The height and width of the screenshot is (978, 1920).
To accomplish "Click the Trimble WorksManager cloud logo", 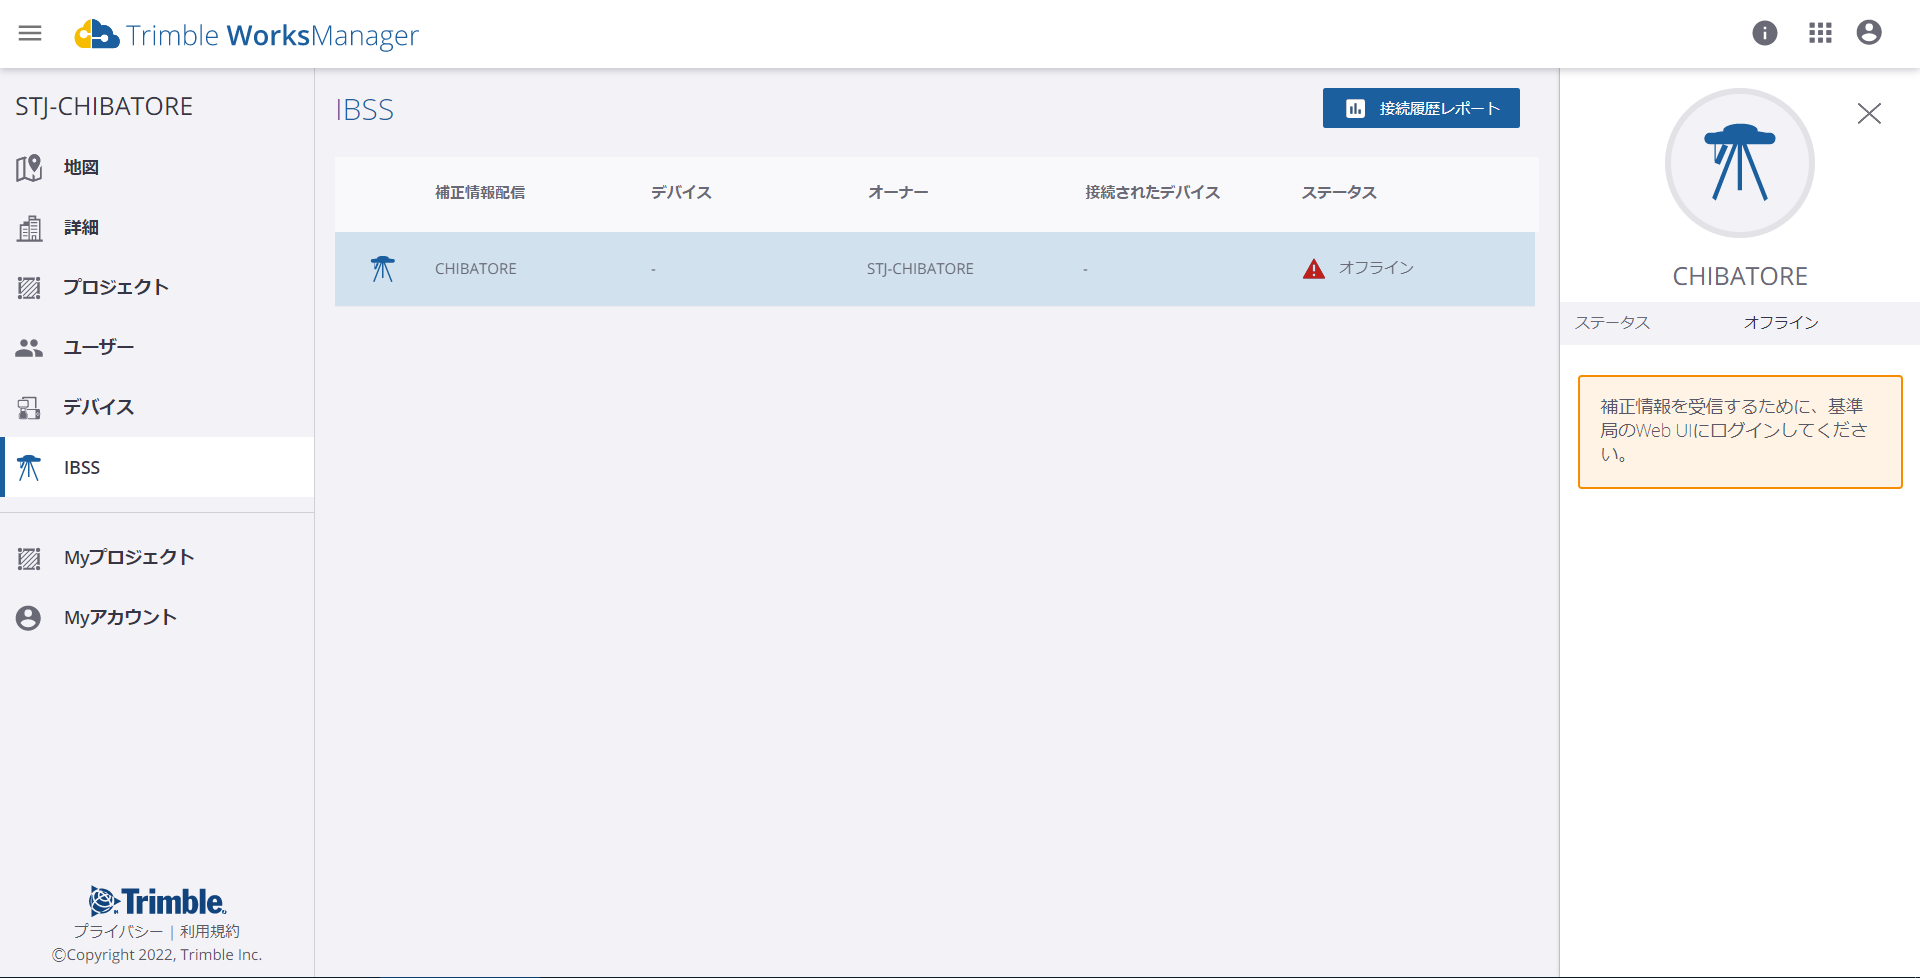I will 97,35.
